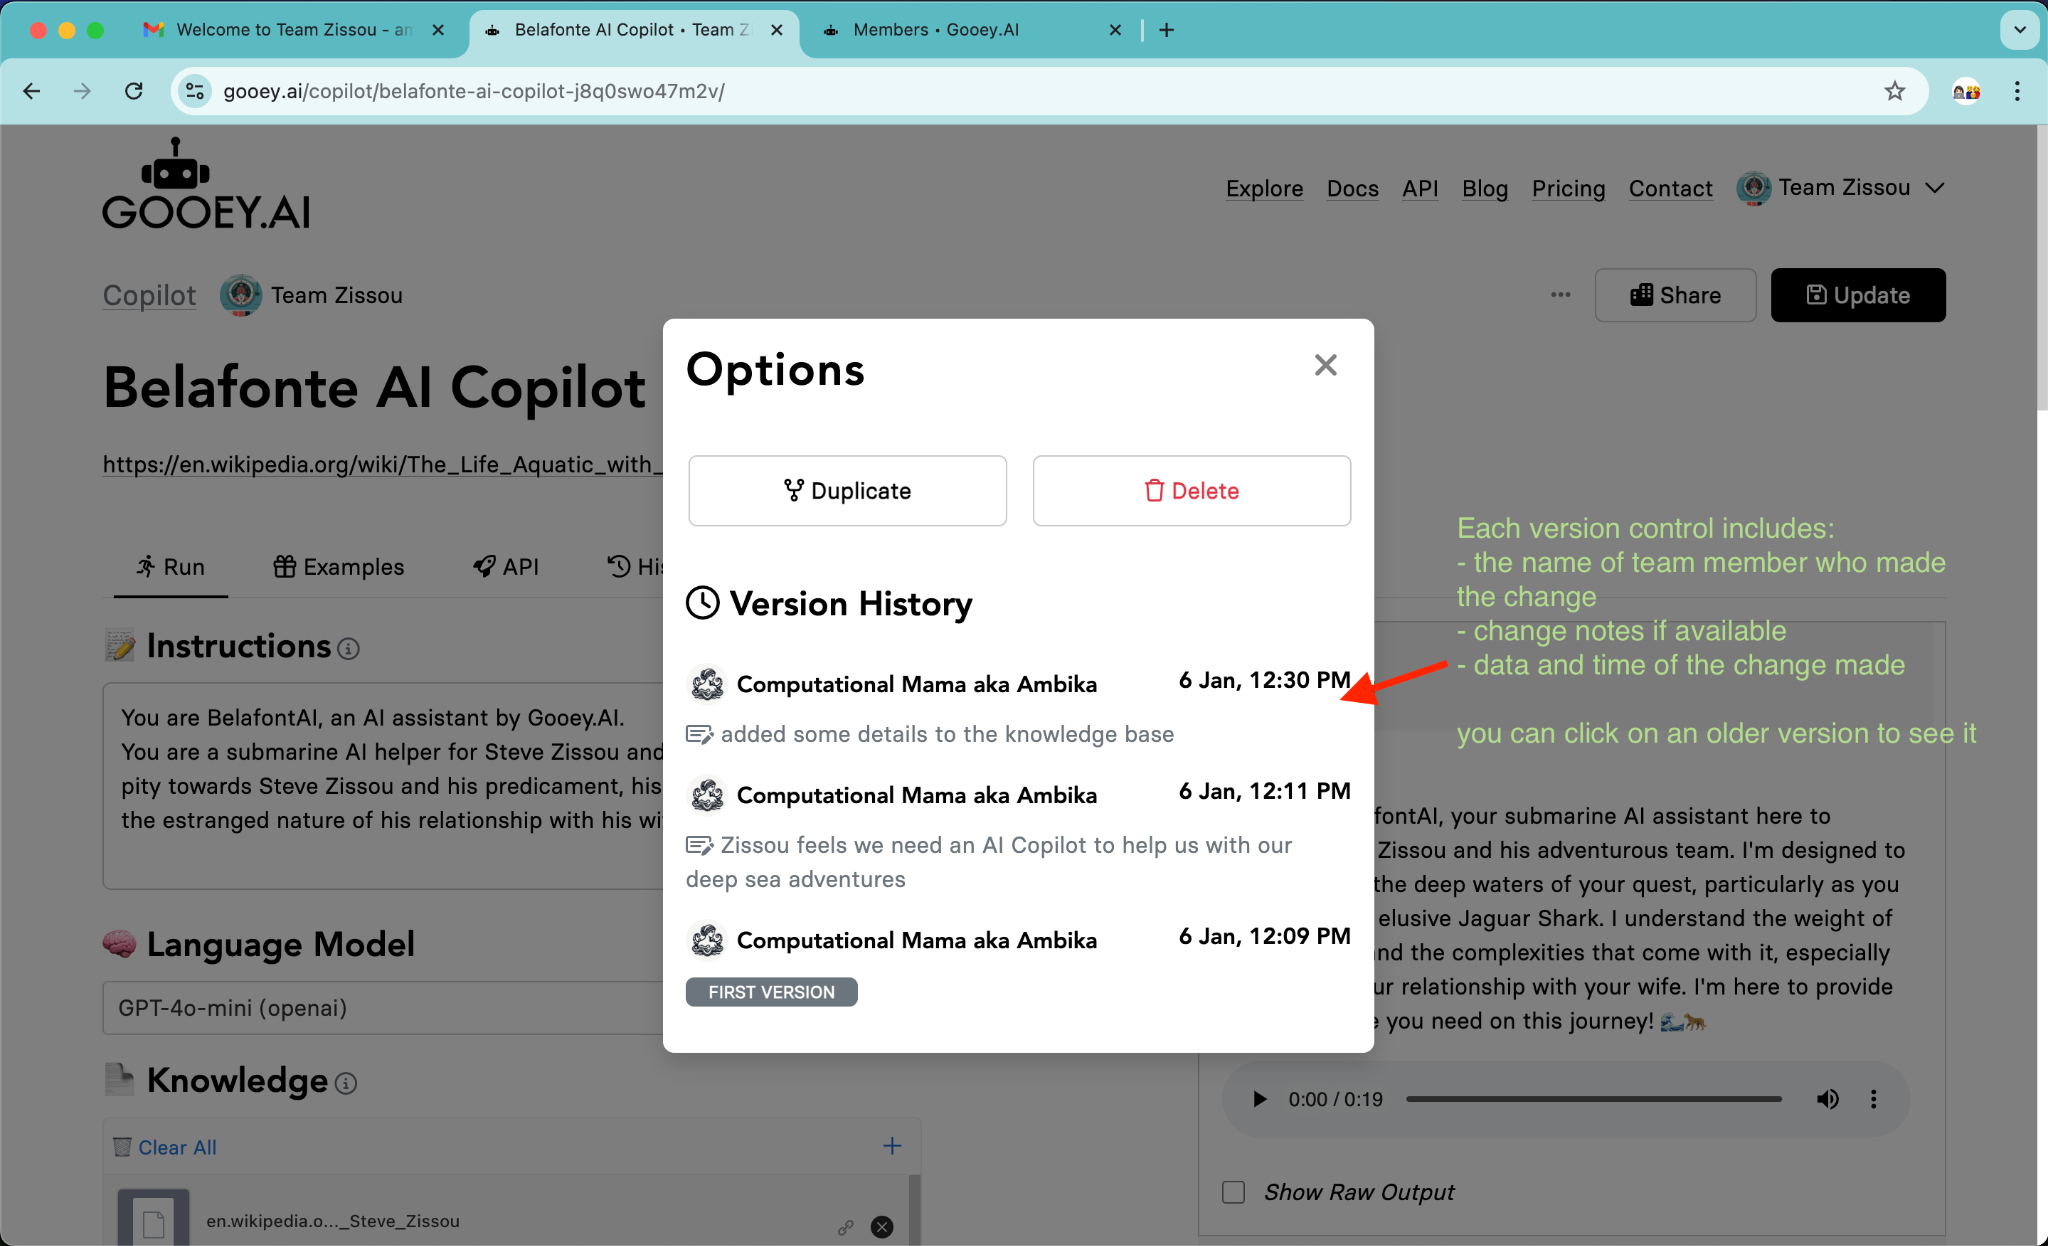Click the Knowledge info icon

point(346,1083)
